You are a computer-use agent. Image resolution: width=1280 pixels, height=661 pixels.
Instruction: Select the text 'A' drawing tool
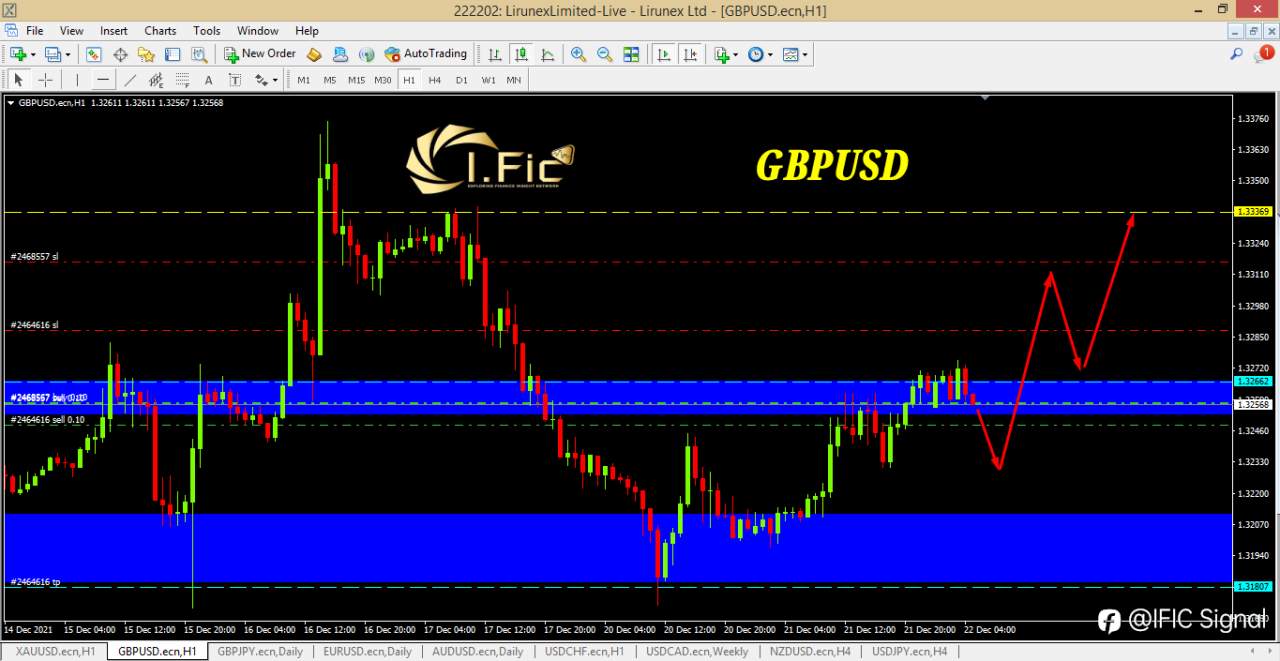208,80
